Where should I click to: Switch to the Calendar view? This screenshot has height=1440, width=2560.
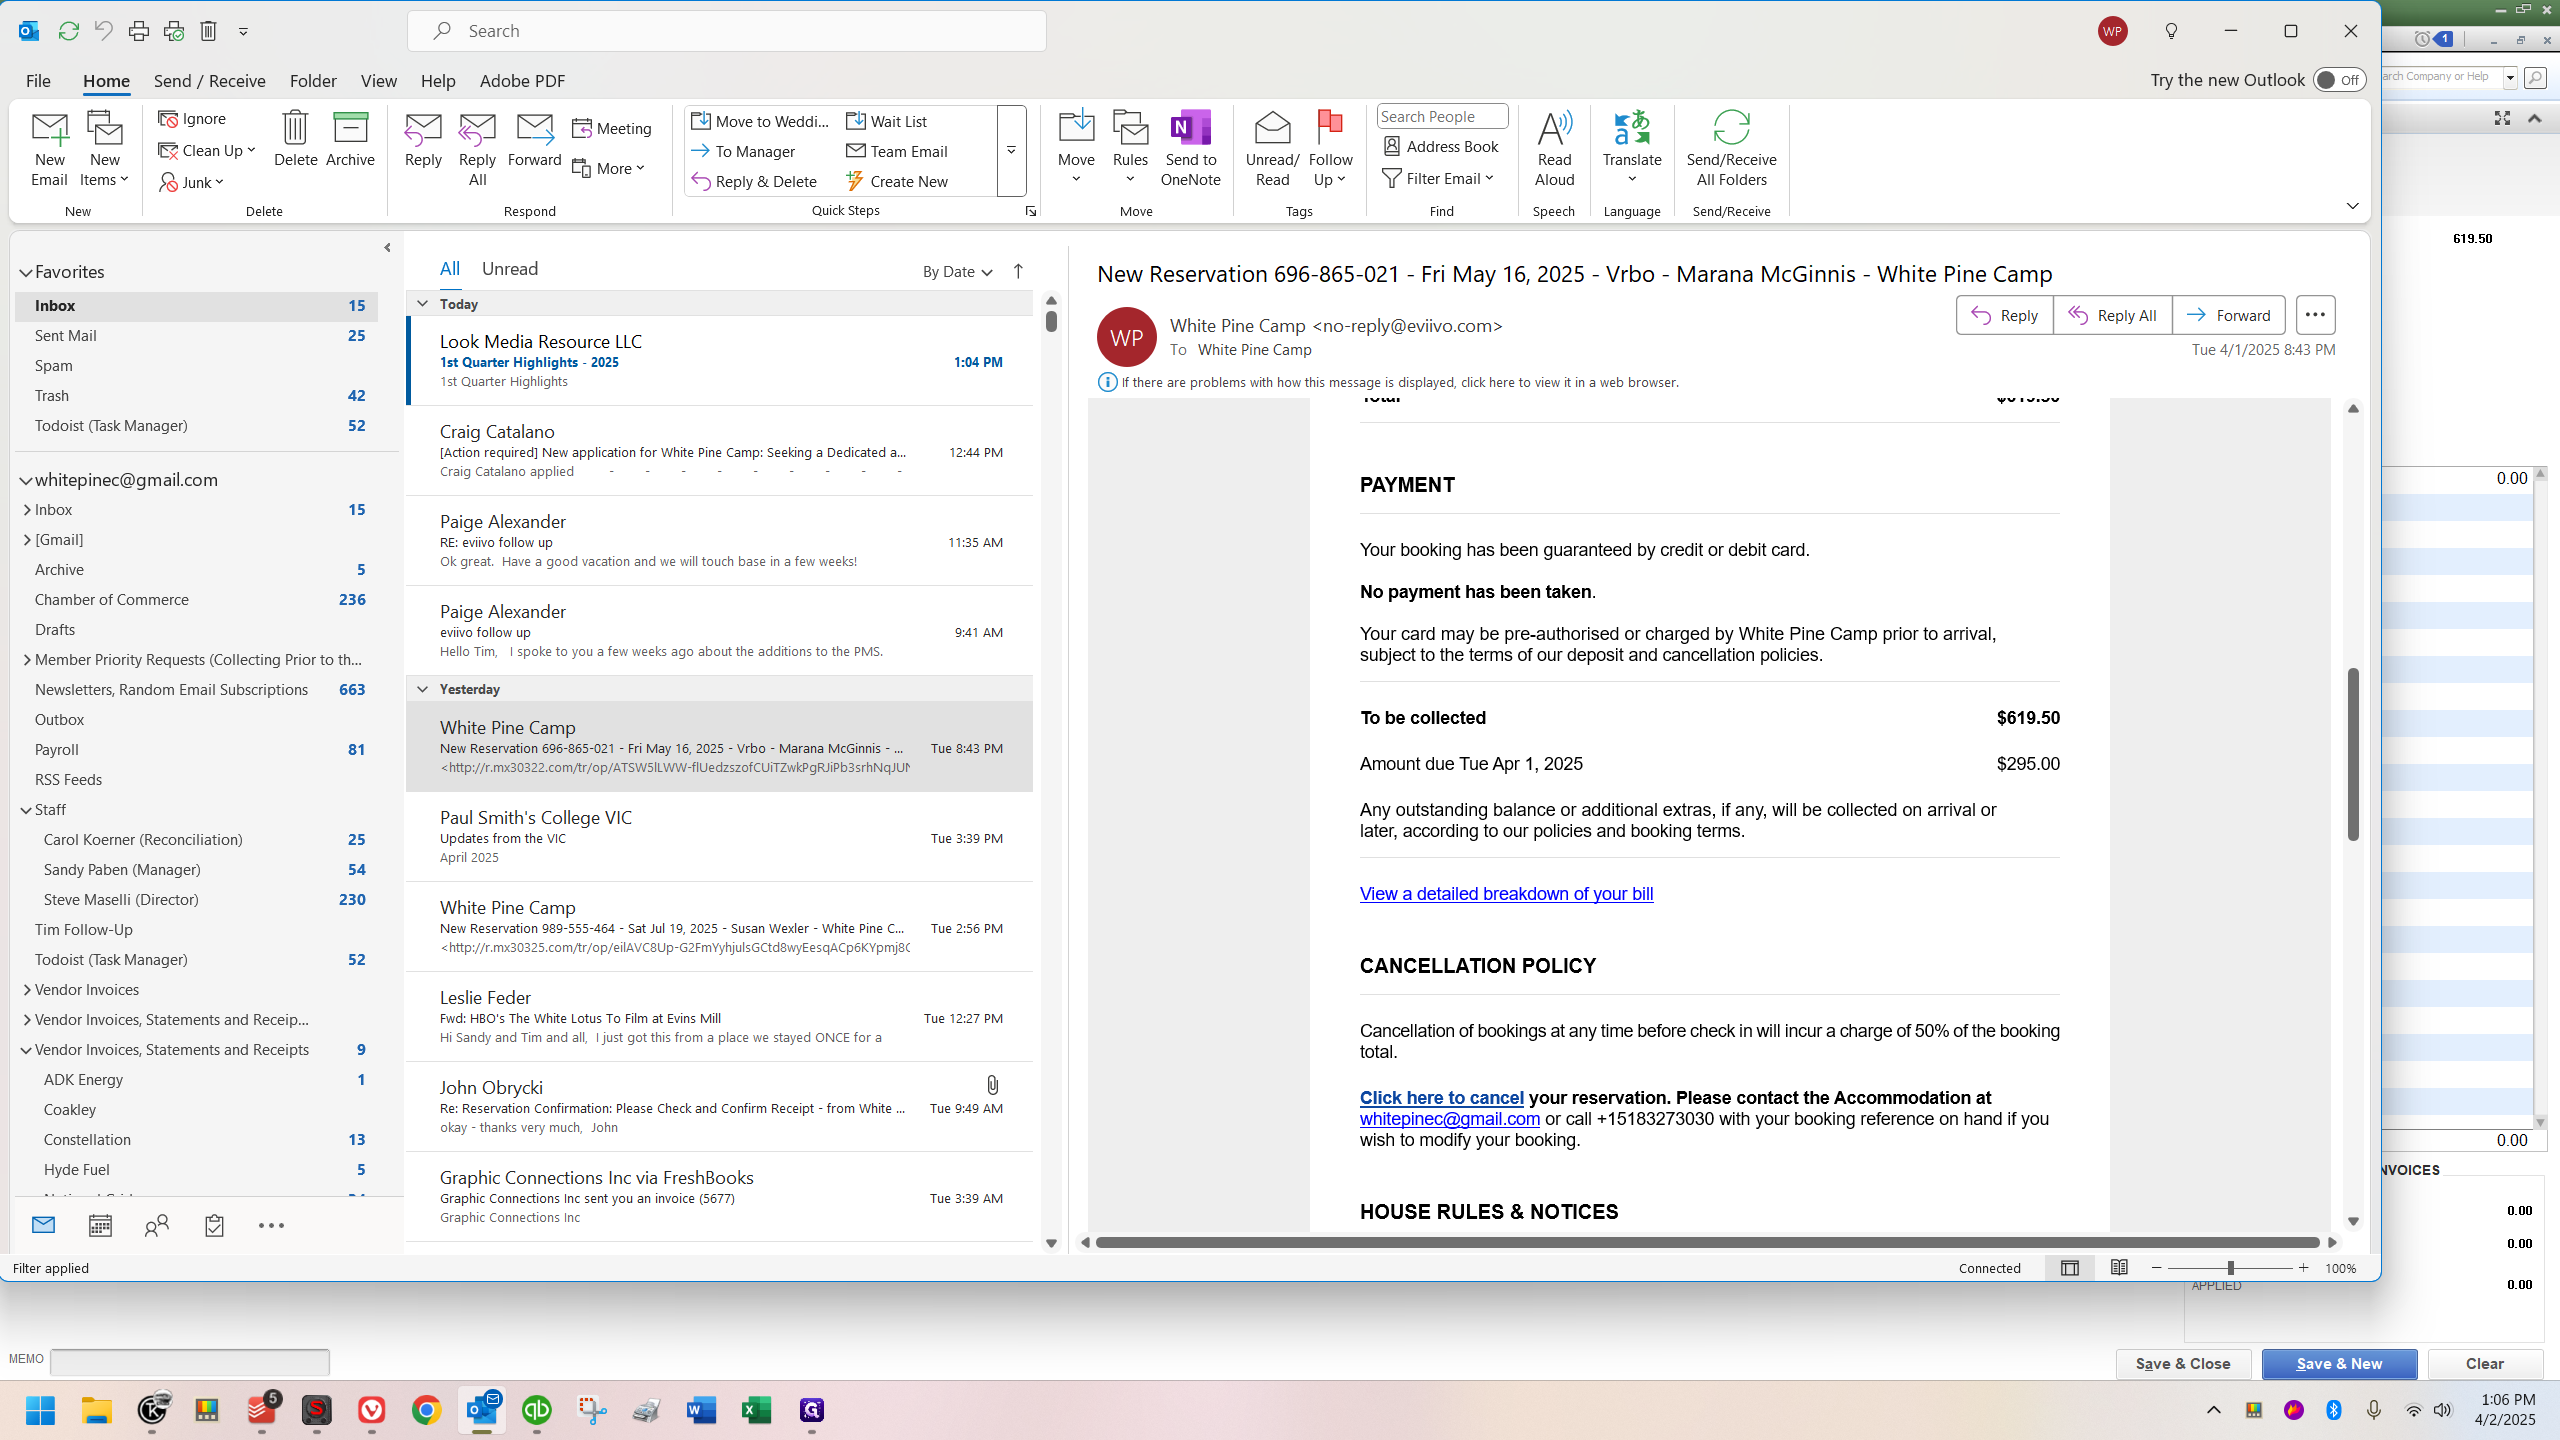tap(100, 1225)
